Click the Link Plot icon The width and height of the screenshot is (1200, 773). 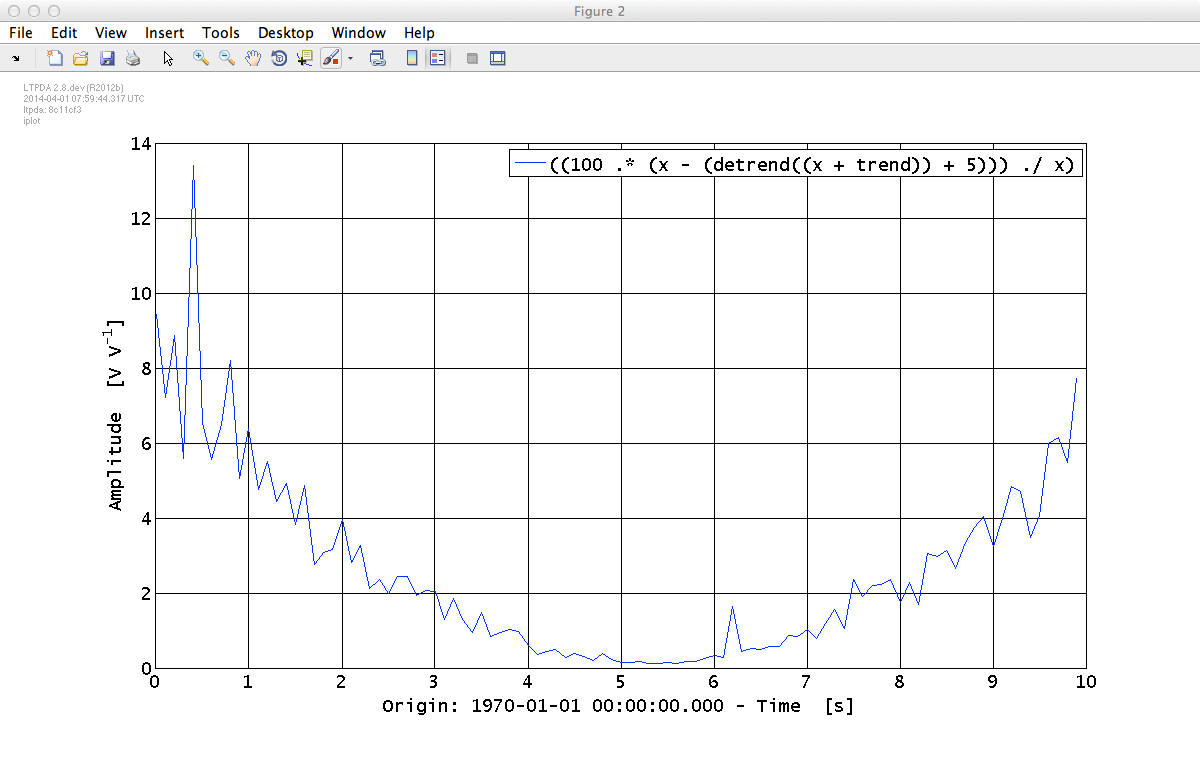point(378,59)
